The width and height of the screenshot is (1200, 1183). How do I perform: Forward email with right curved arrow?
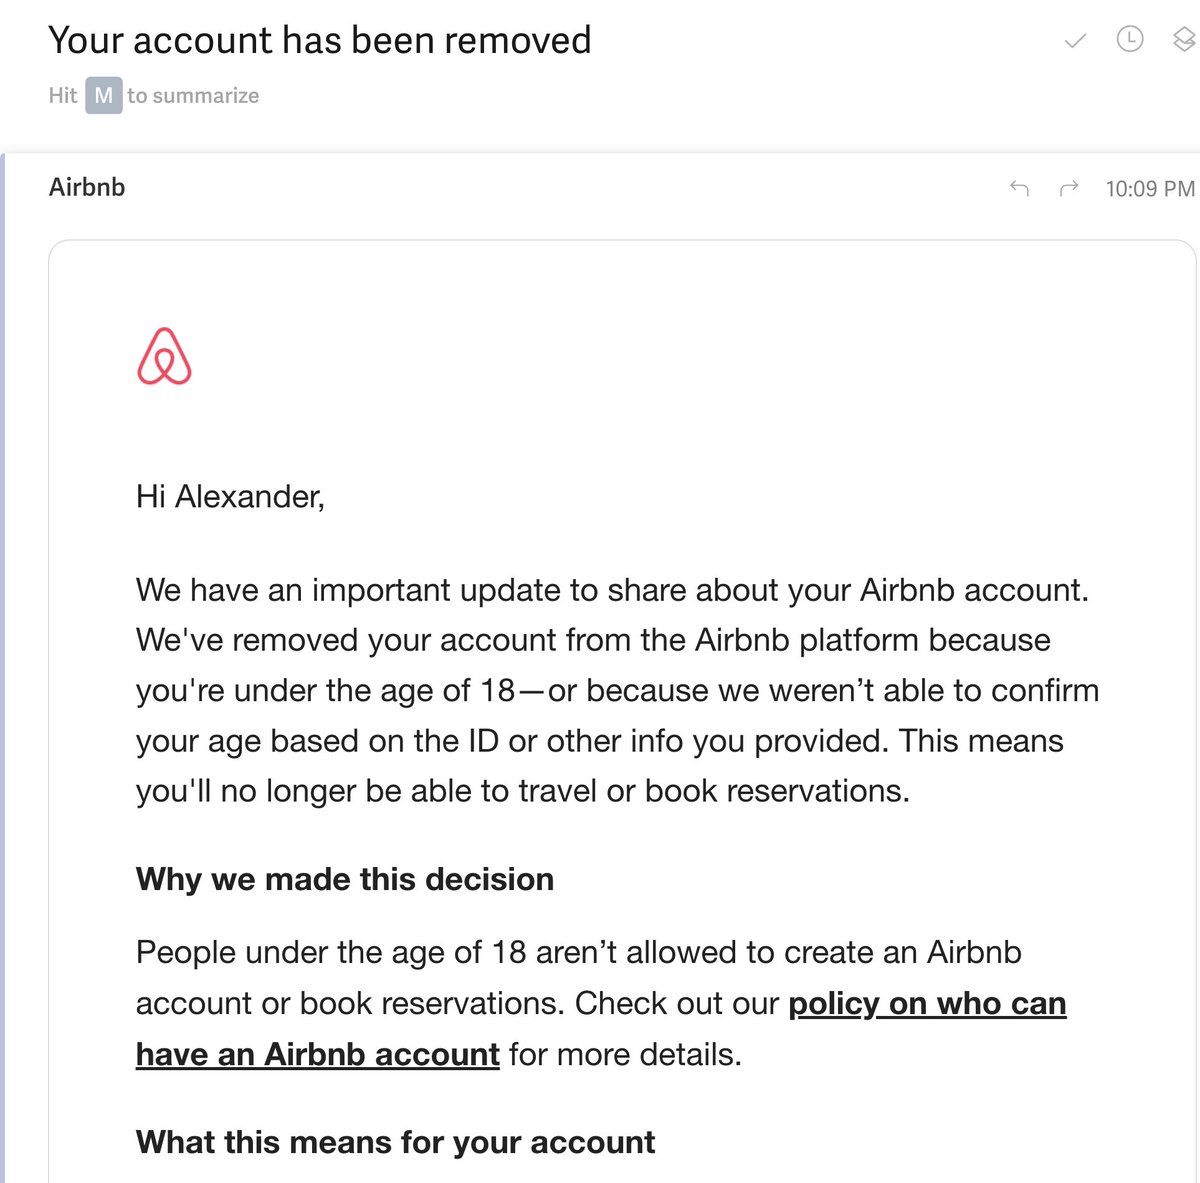pos(1069,188)
